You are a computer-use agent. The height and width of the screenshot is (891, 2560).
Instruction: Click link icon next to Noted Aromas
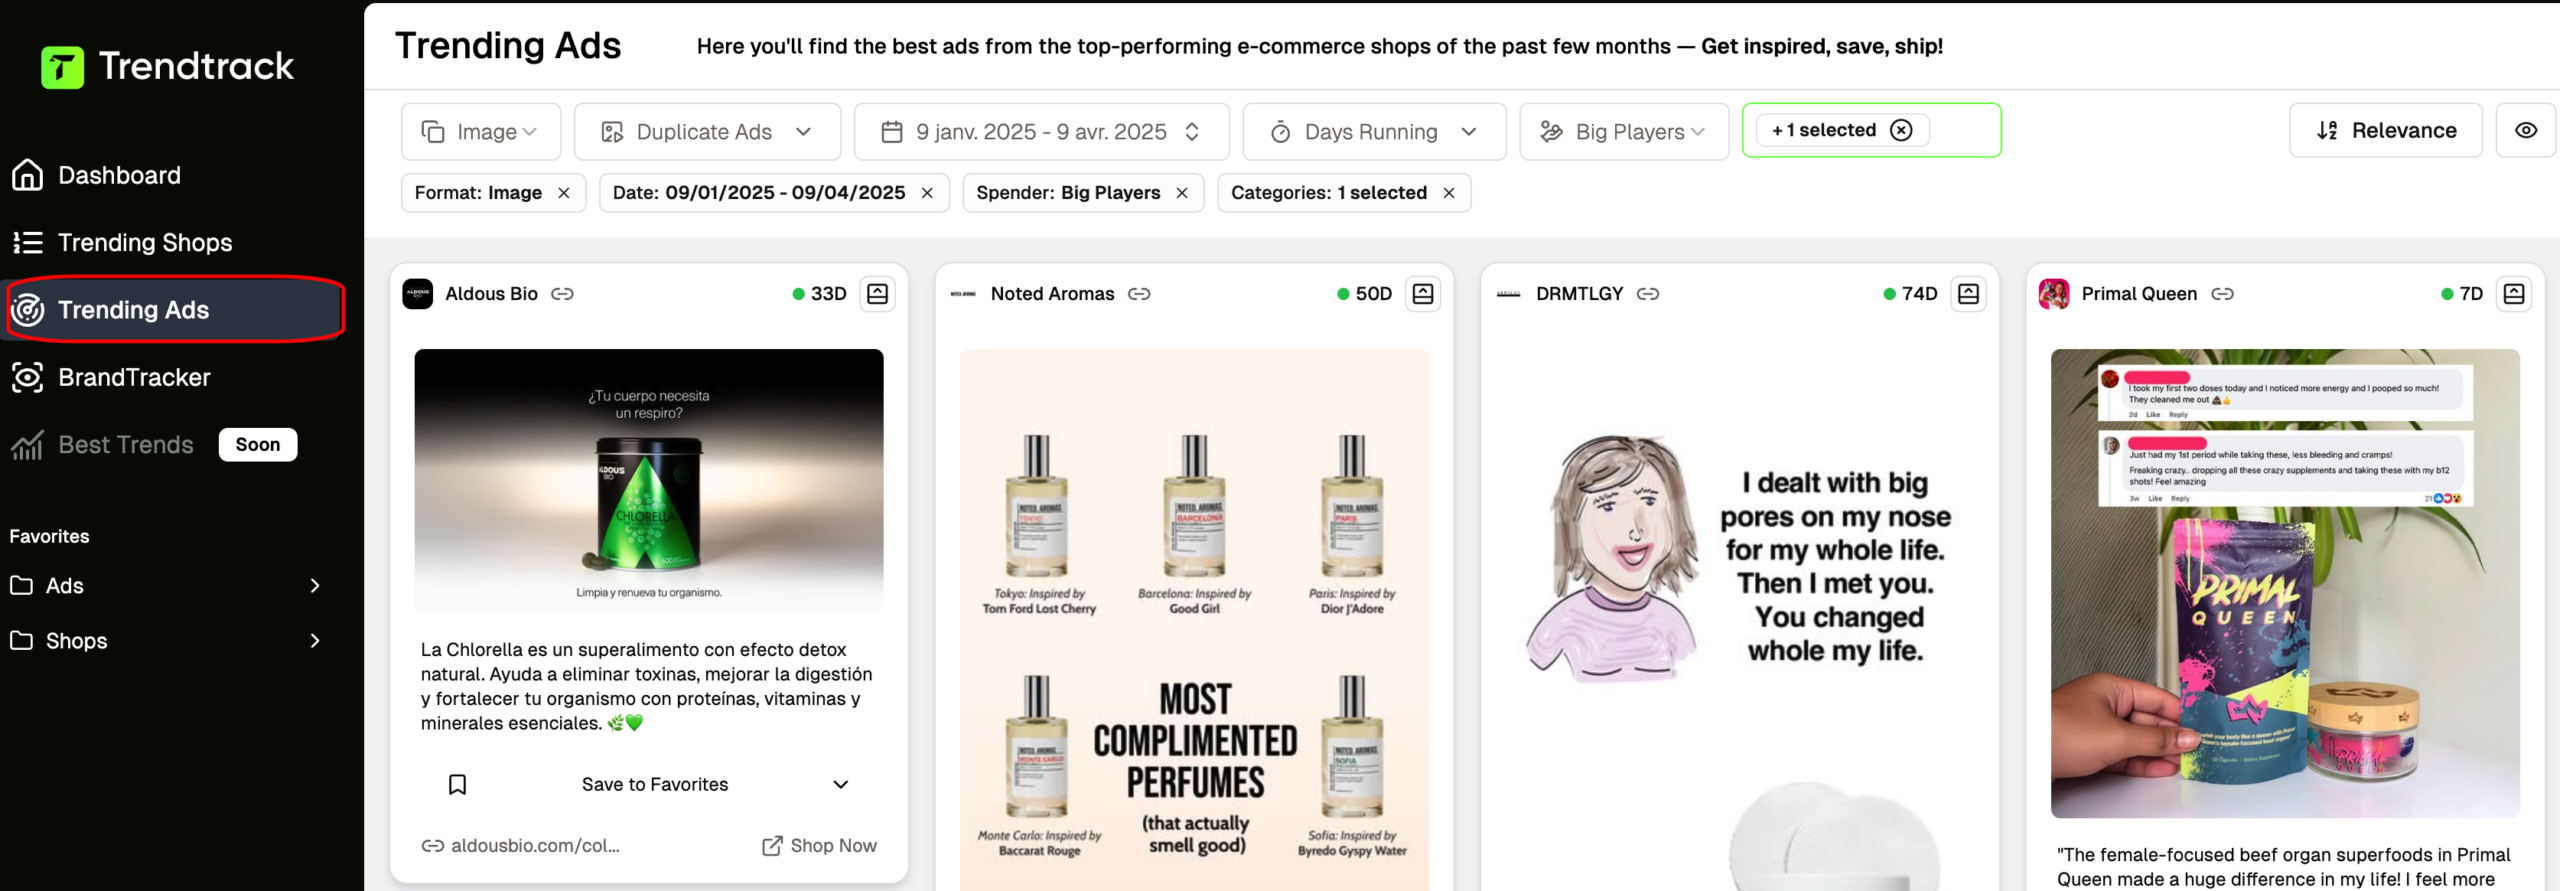1139,293
